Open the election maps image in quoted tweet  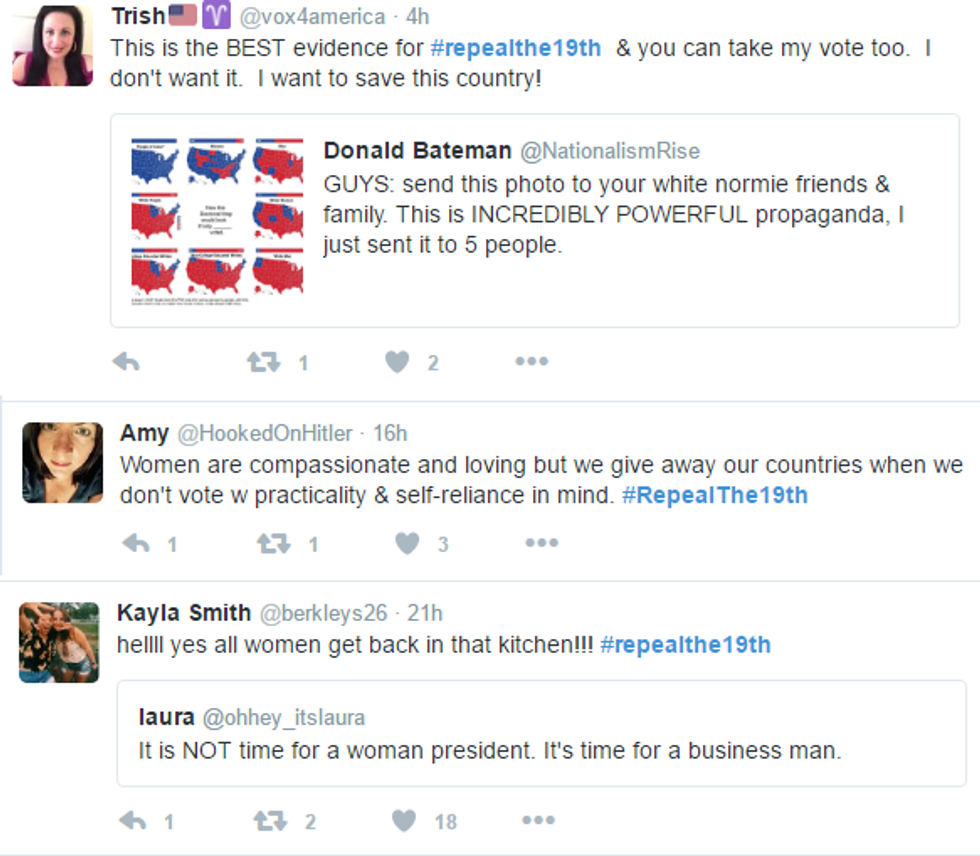(217, 222)
